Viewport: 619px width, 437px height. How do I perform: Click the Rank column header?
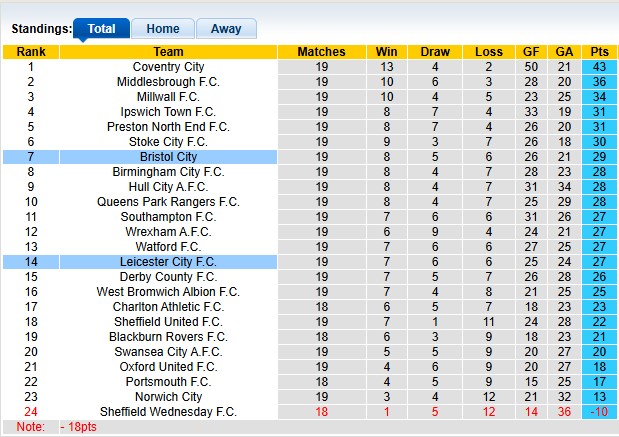pyautogui.click(x=30, y=52)
